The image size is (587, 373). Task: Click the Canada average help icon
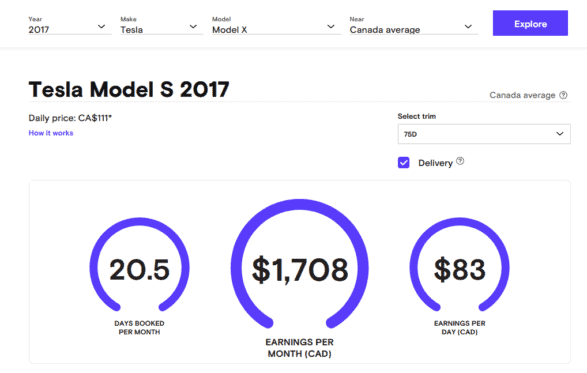(x=563, y=95)
